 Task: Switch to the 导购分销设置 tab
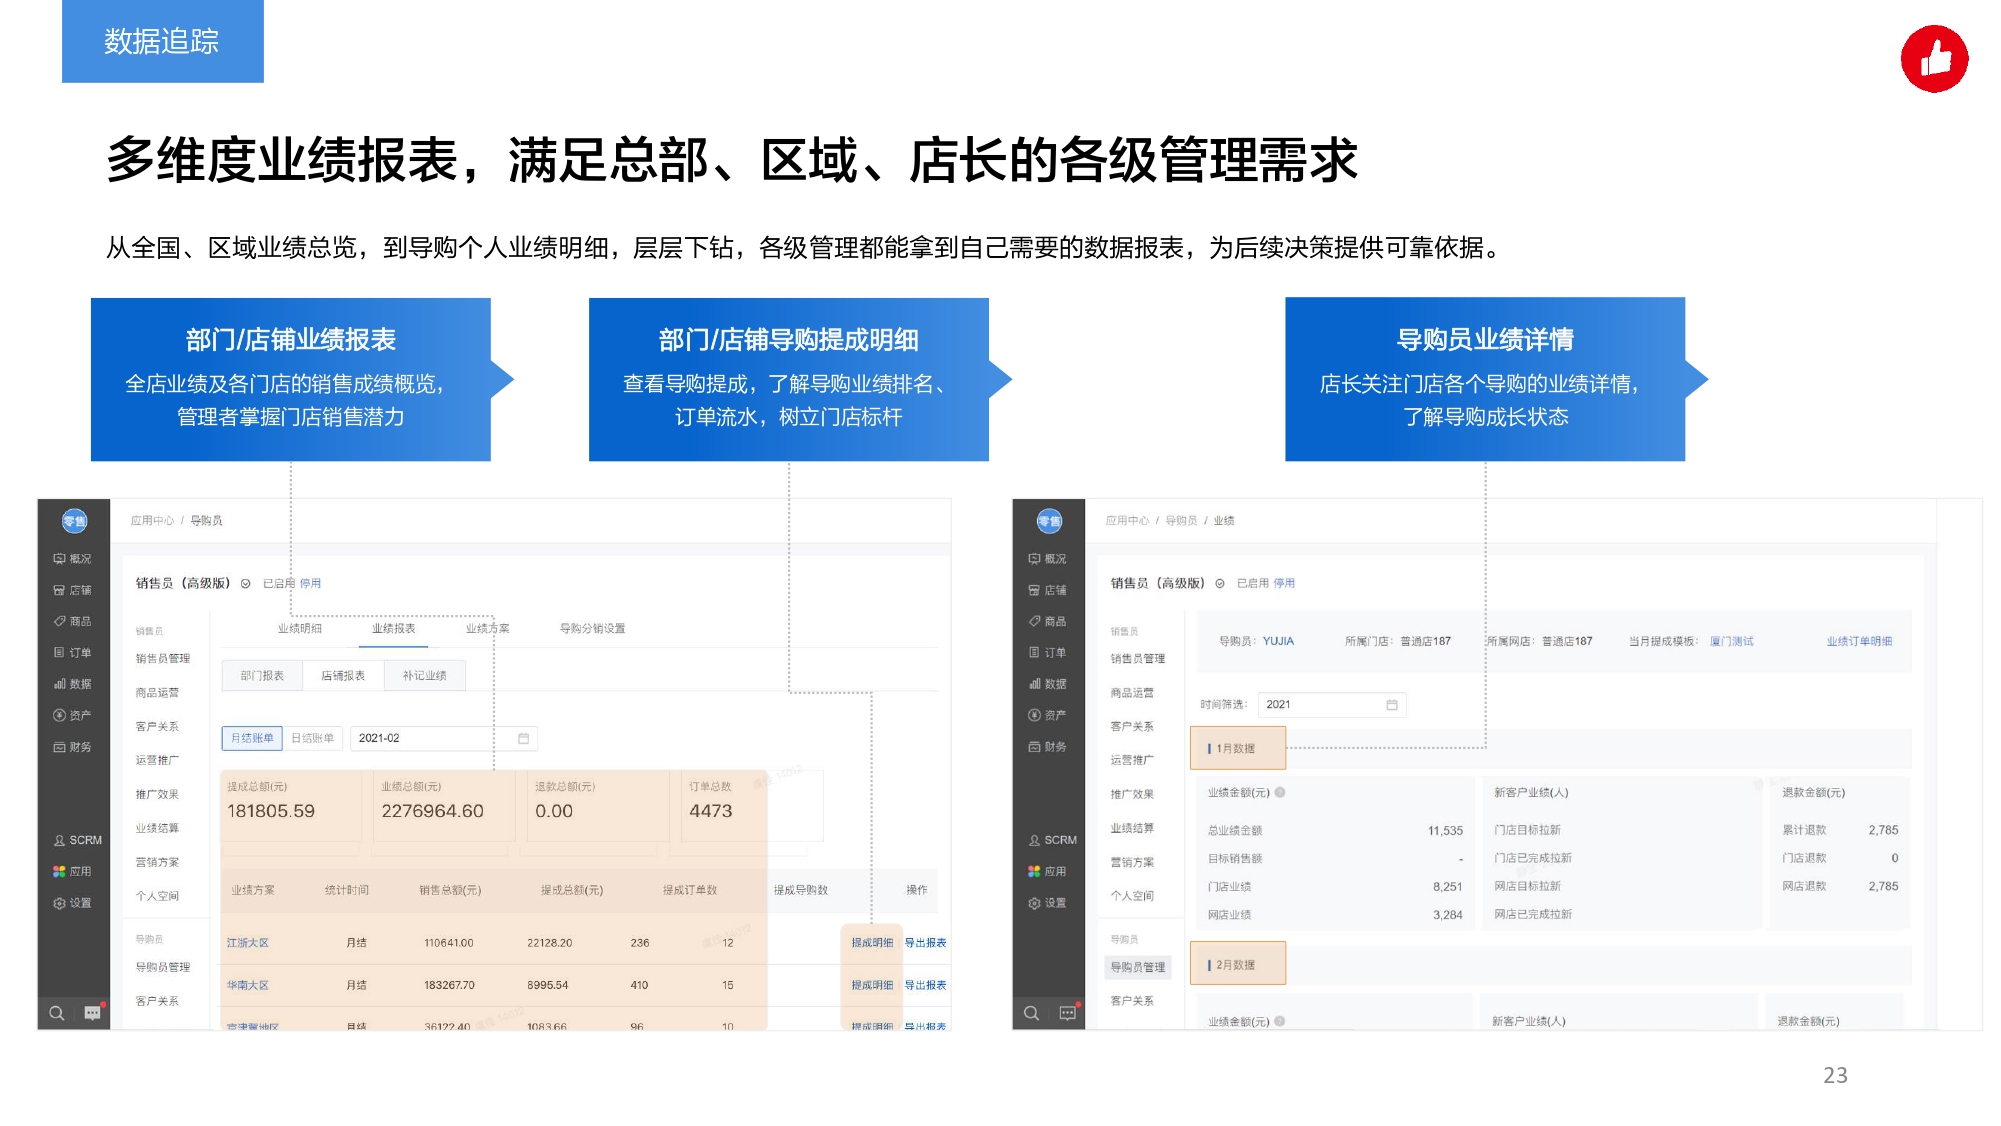593,628
